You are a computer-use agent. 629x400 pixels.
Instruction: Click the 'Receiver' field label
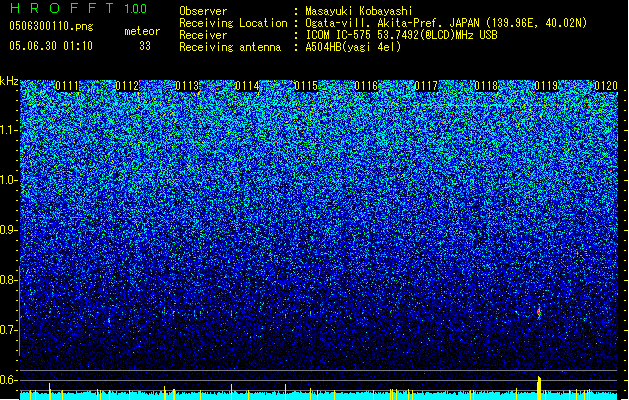pos(203,35)
